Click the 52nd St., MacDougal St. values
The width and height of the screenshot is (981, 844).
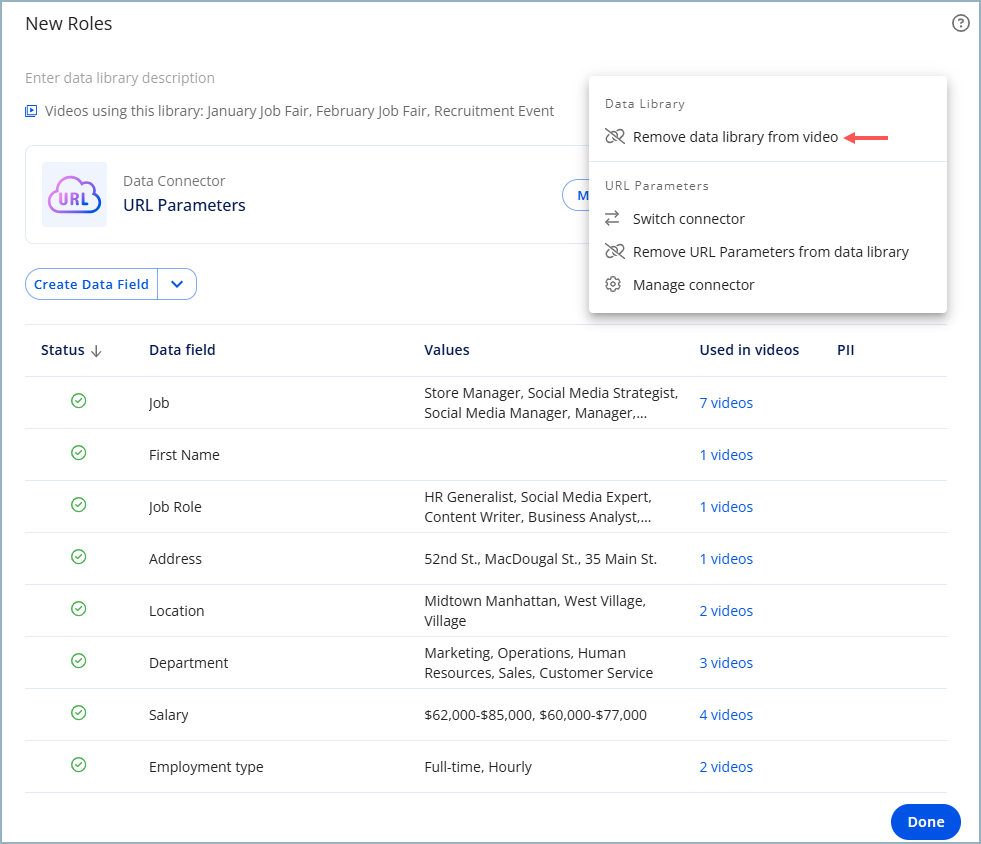tap(541, 559)
